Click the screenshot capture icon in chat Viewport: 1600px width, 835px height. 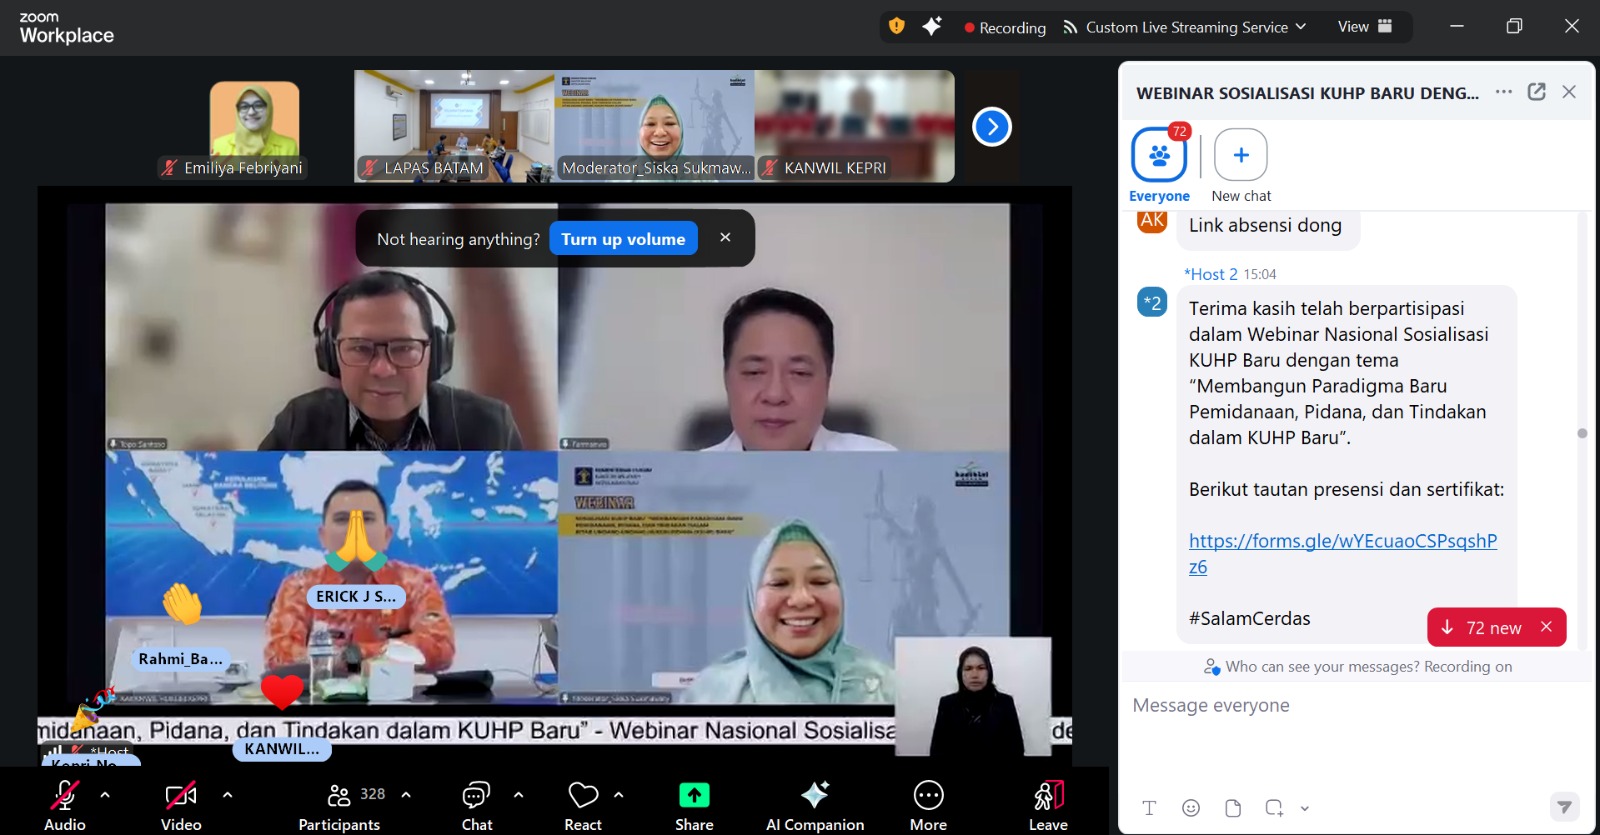[1274, 808]
